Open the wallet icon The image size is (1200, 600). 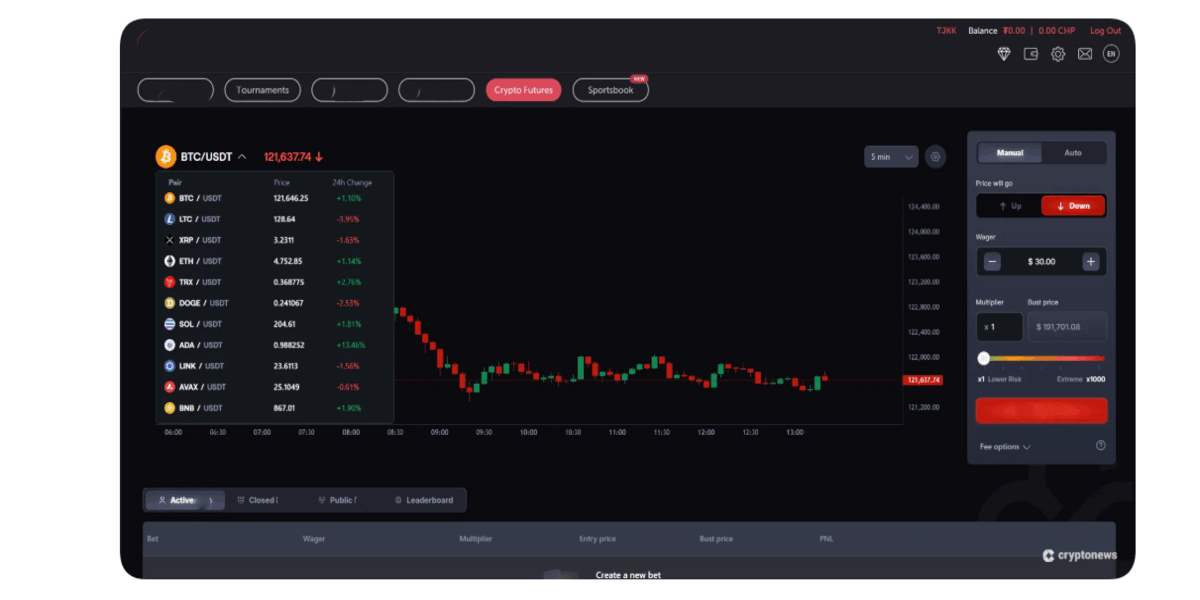point(1031,54)
